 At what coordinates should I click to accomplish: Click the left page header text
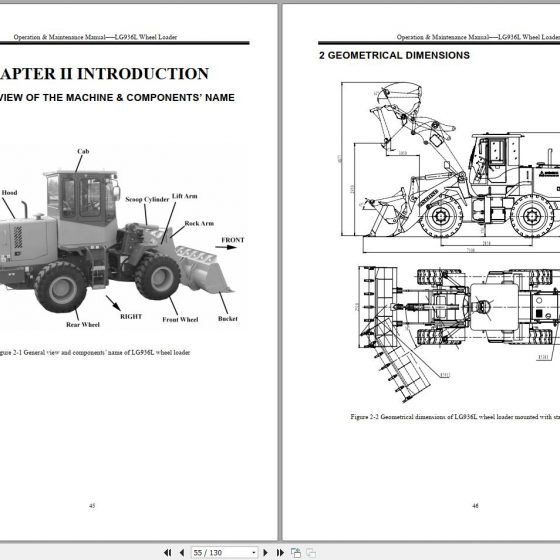95,37
